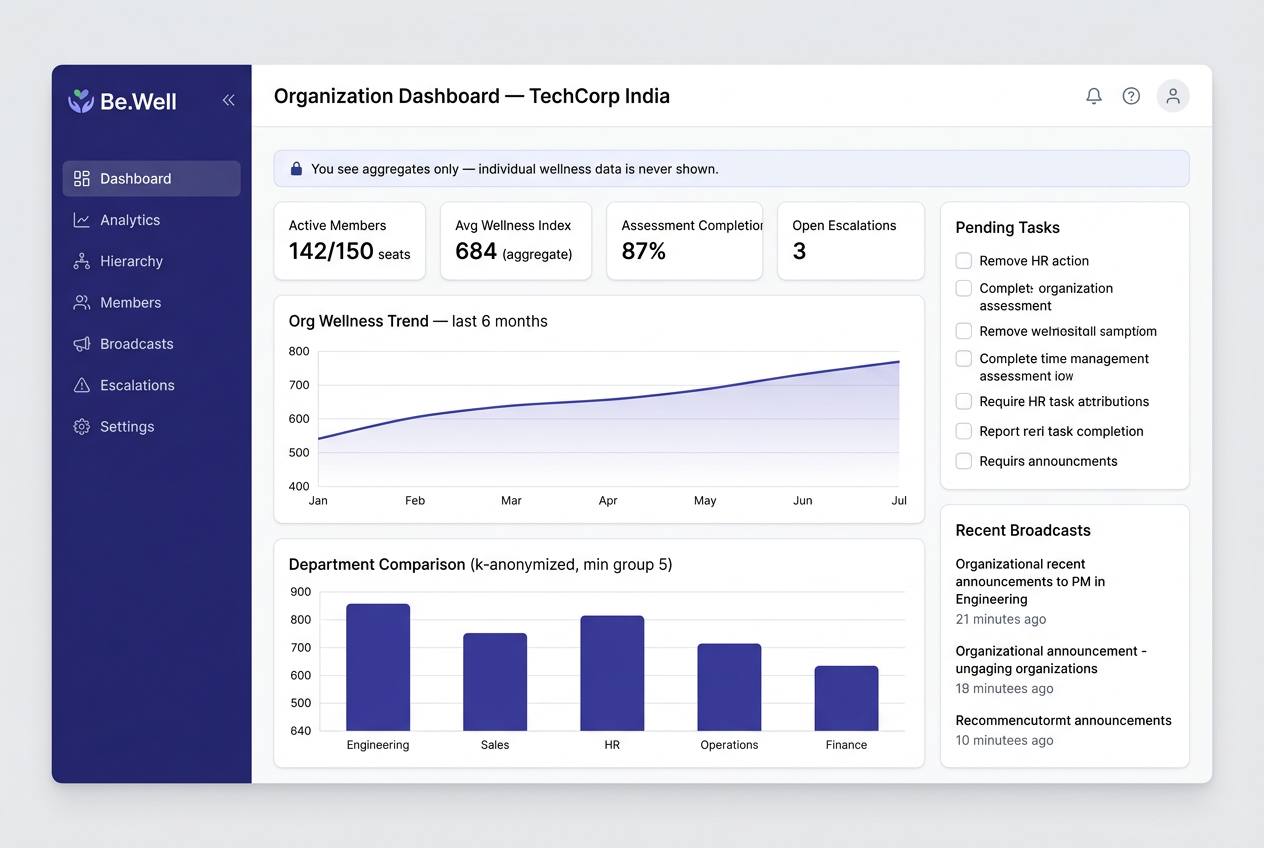Click the lock icon in privacy banner
The height and width of the screenshot is (848, 1264).
296,169
